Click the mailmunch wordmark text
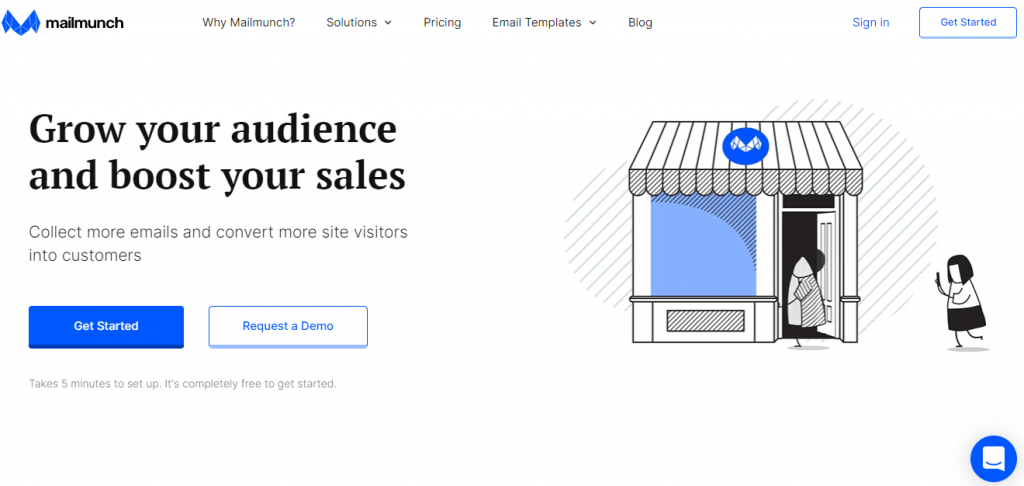The width and height of the screenshot is (1024, 486). tap(84, 24)
